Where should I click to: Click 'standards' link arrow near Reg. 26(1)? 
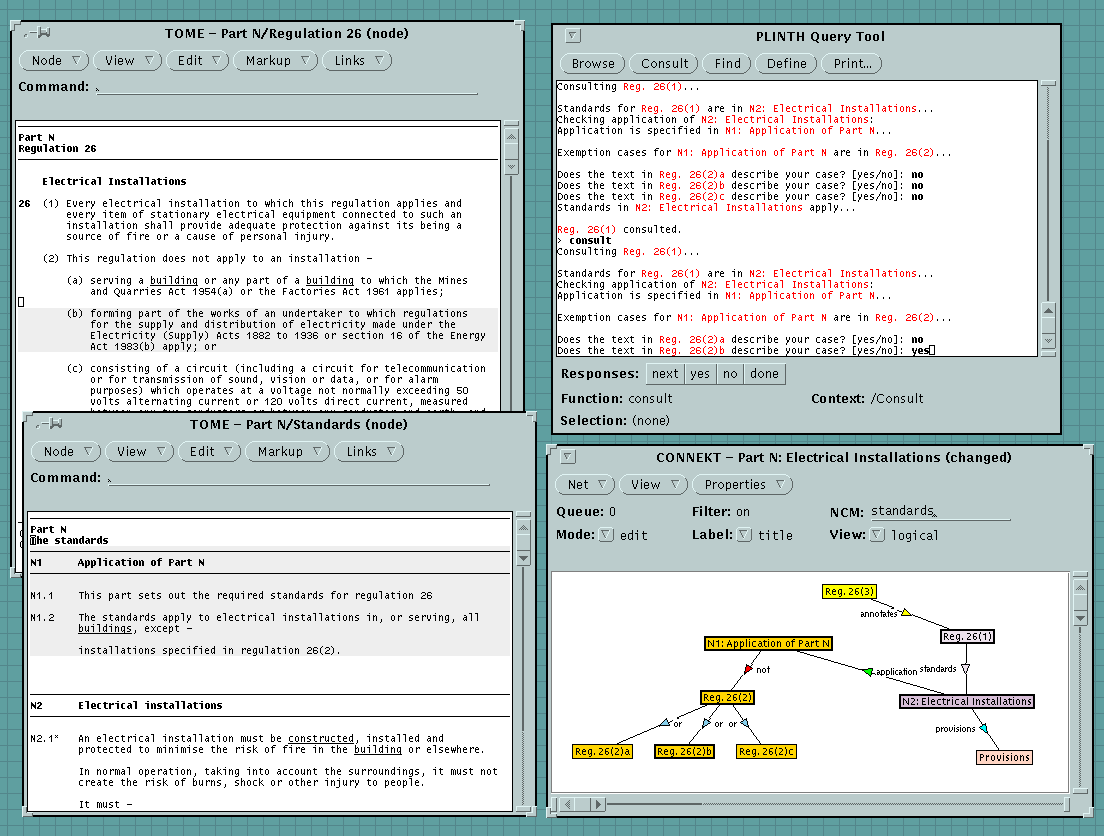point(965,668)
